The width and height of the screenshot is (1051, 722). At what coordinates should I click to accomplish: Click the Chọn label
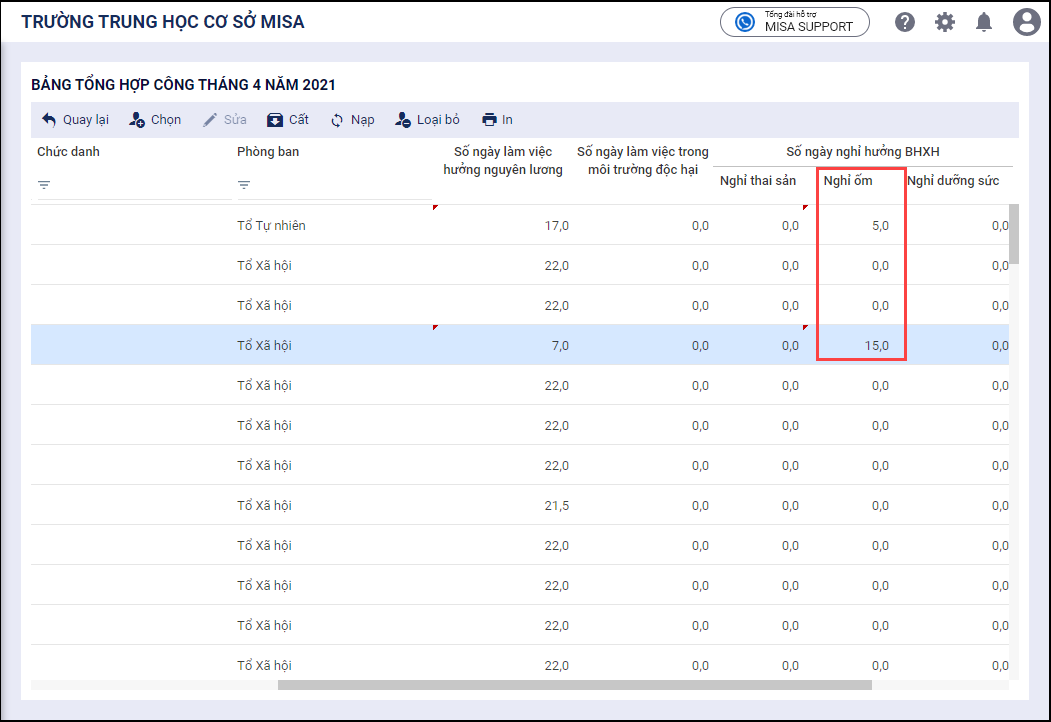pyautogui.click(x=166, y=119)
